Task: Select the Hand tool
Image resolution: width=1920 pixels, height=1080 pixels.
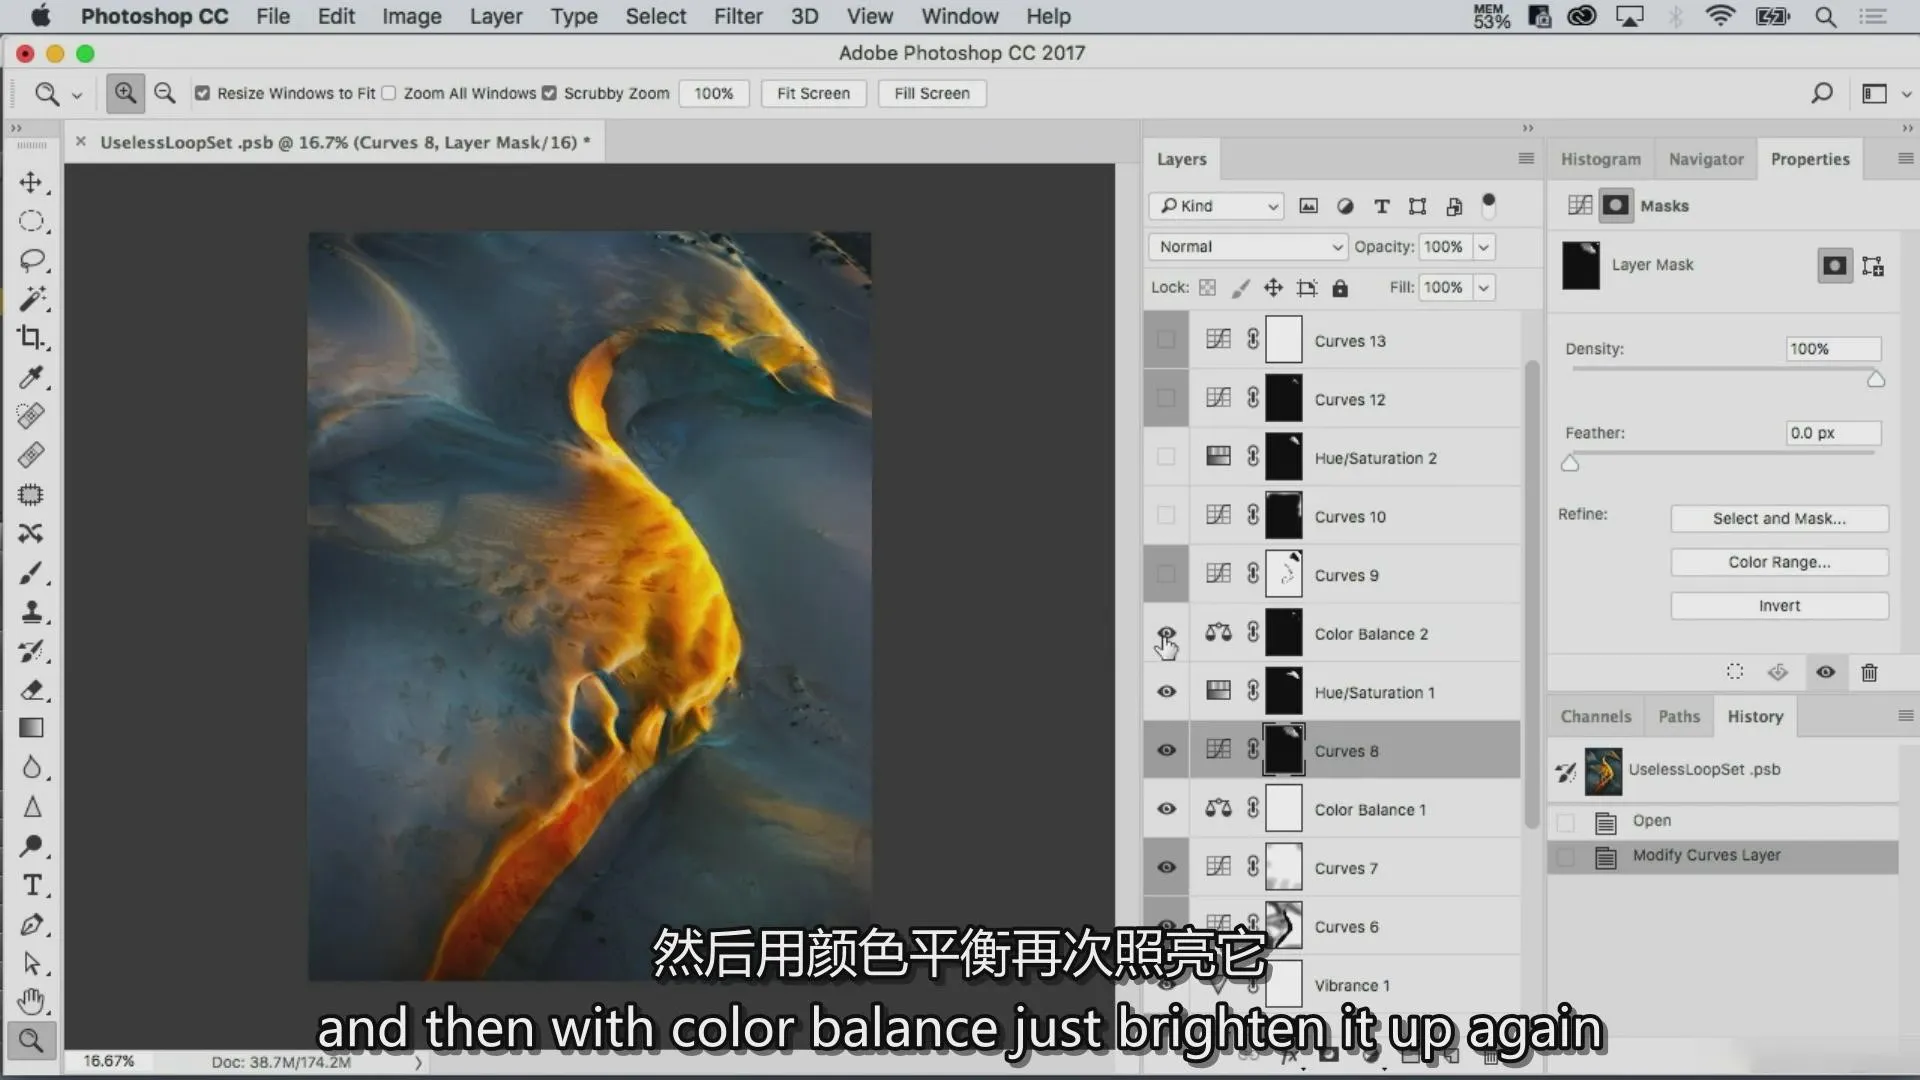Action: pos(31,1001)
